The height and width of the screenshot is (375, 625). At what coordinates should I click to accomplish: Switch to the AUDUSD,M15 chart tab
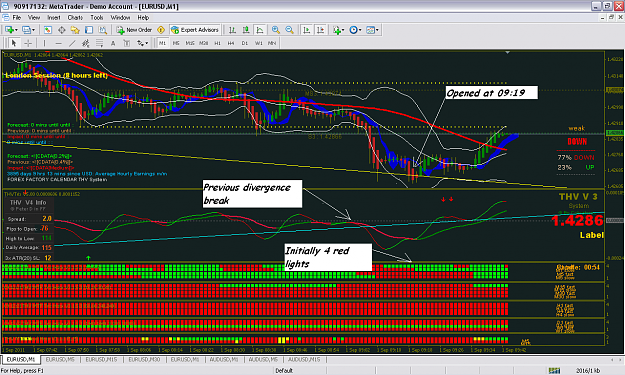coord(304,359)
